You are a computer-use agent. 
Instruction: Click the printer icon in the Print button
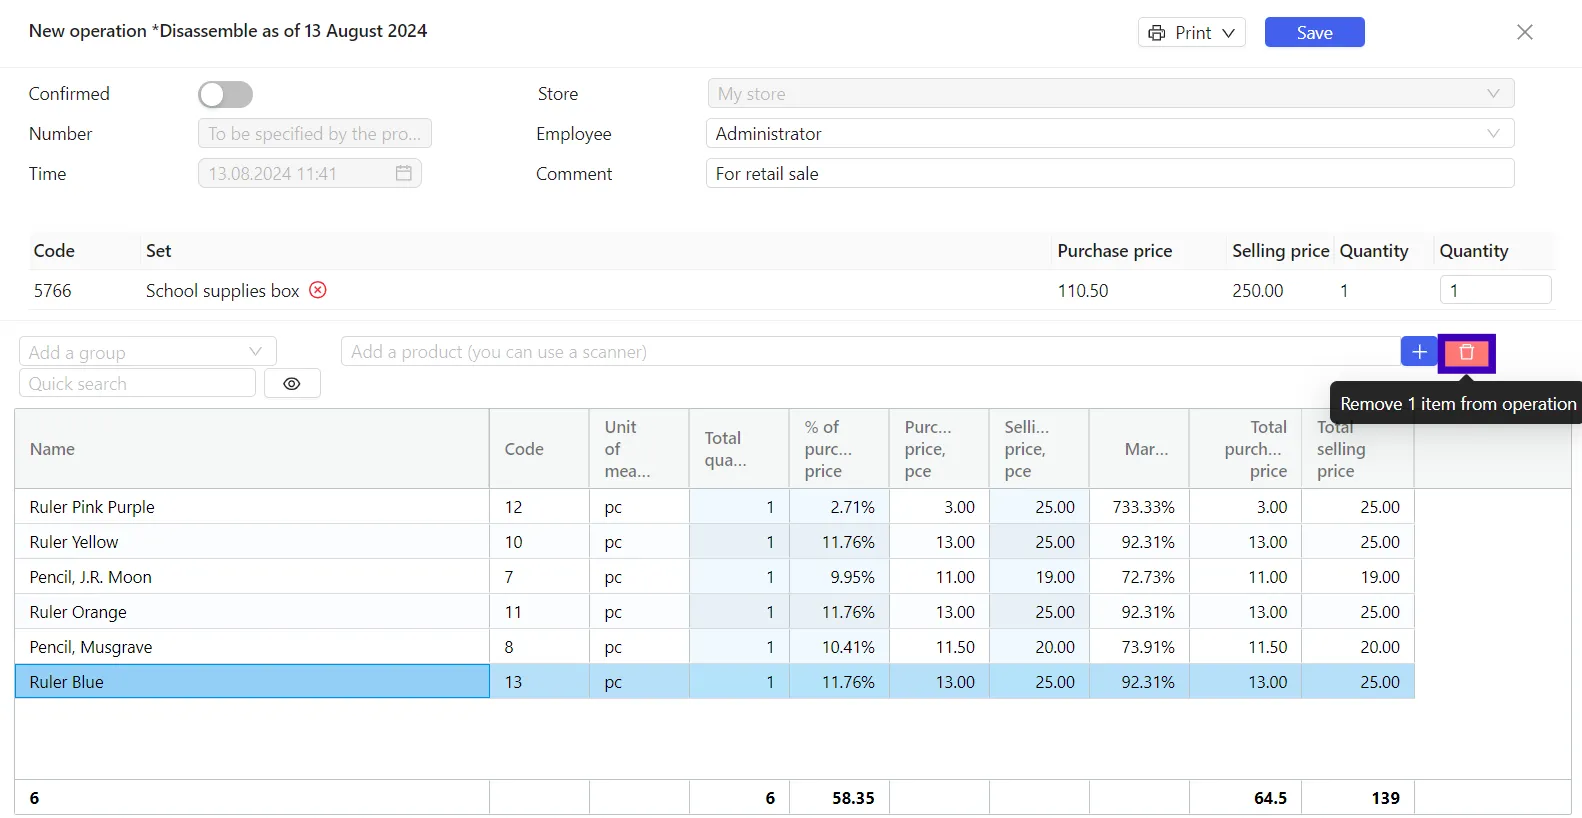click(1157, 33)
